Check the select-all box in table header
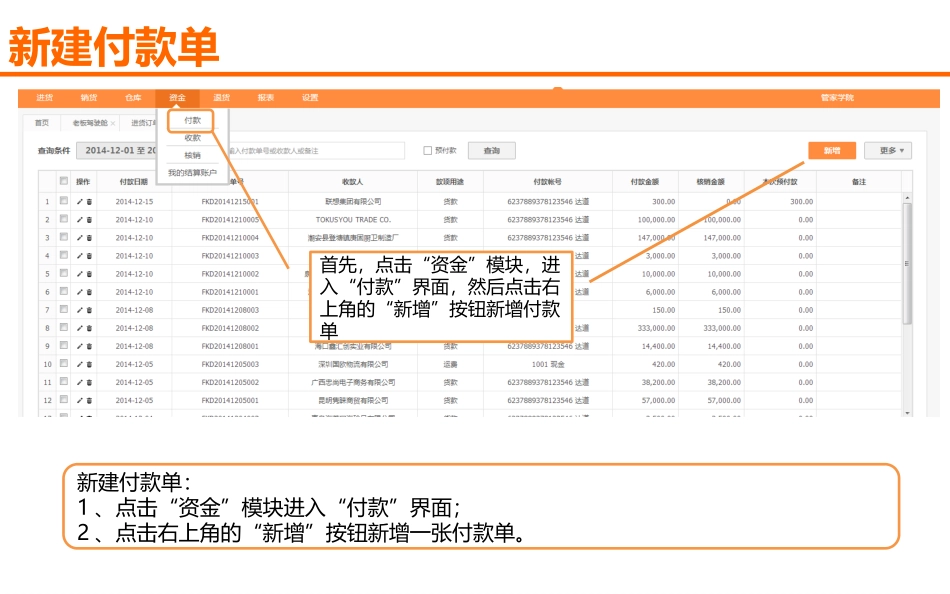950x594 pixels. coord(64,181)
